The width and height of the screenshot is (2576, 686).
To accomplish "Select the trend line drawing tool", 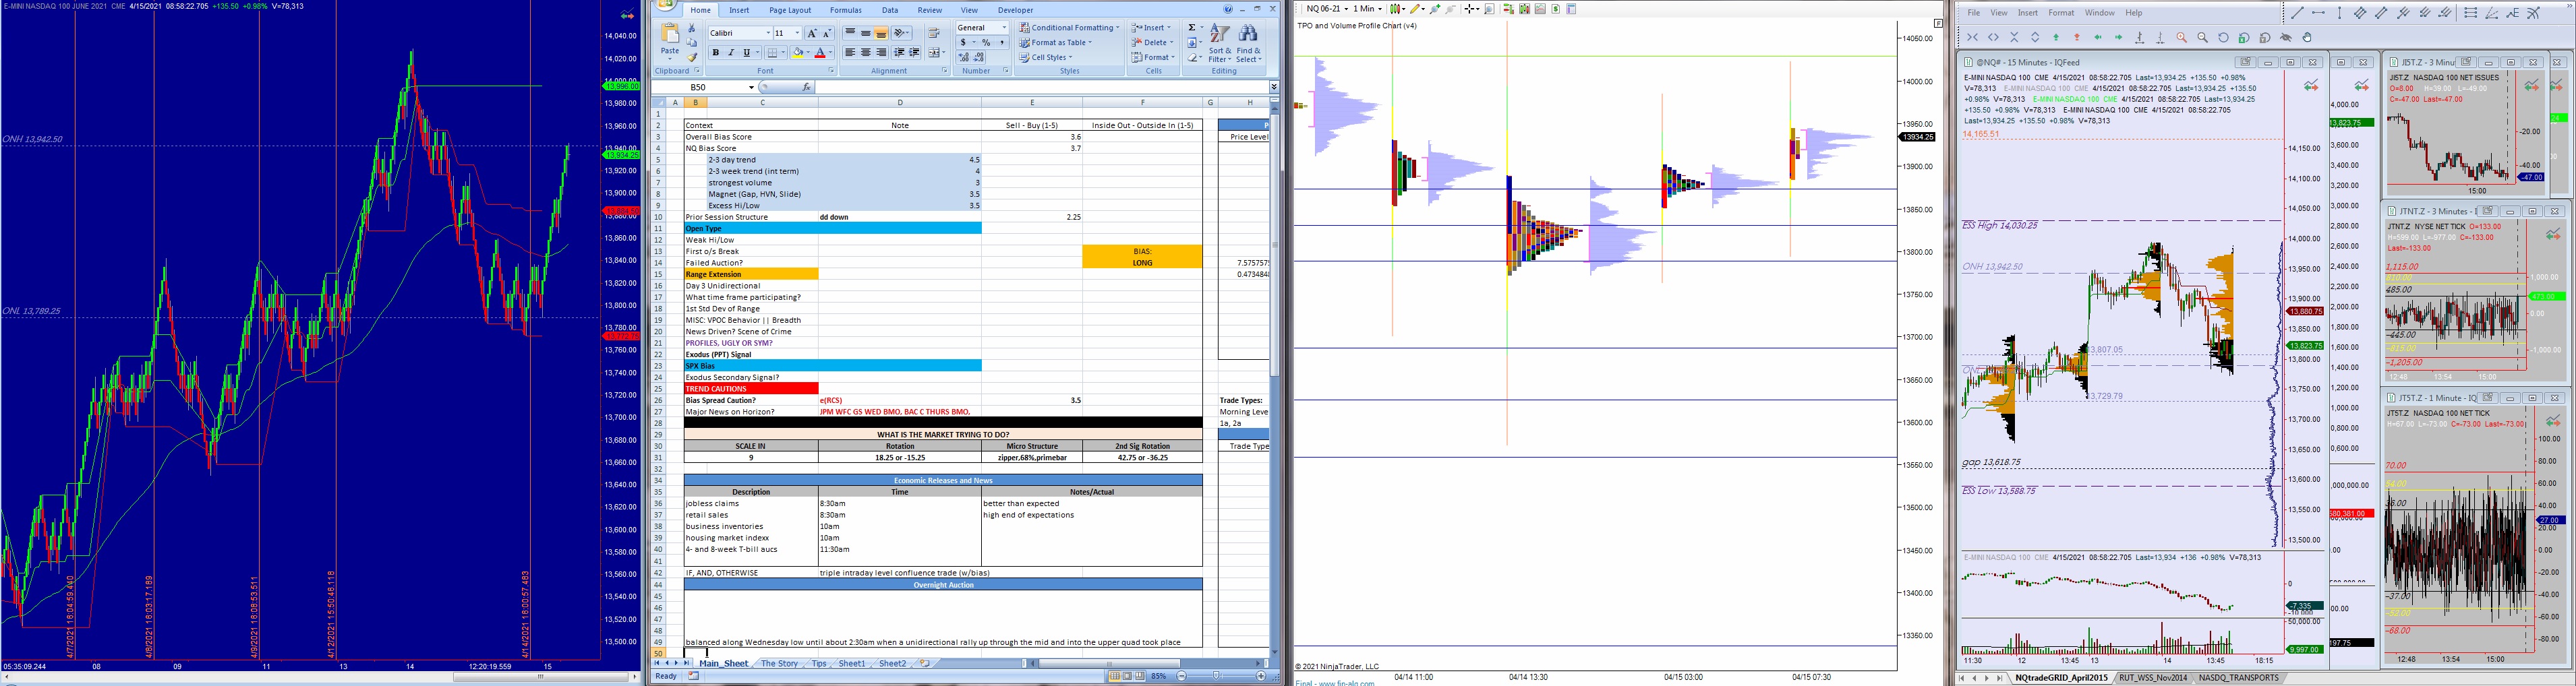I will pyautogui.click(x=2297, y=13).
